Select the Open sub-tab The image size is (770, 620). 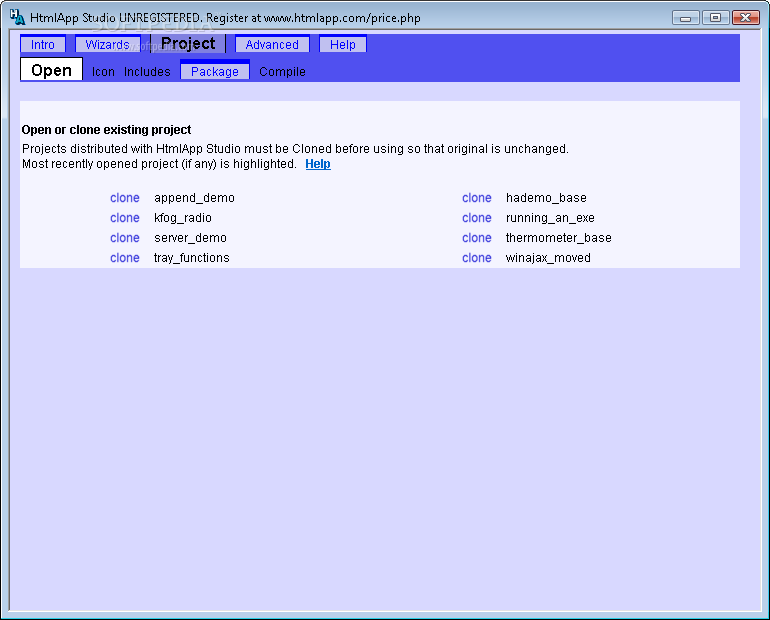click(51, 70)
